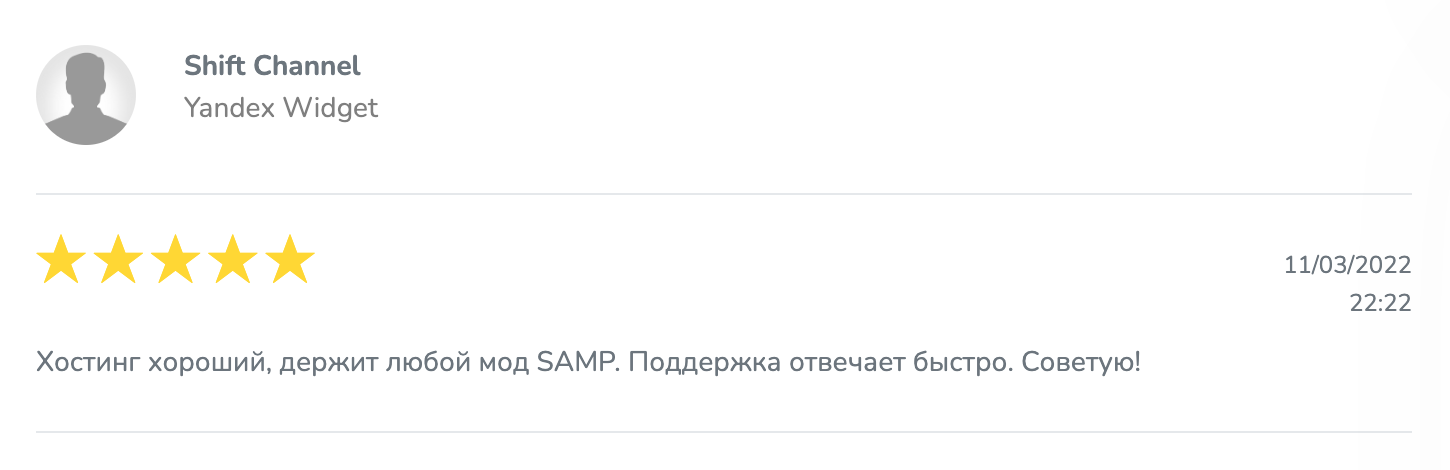Click the review time 22:22
The width and height of the screenshot is (1450, 470).
[x=1380, y=303]
